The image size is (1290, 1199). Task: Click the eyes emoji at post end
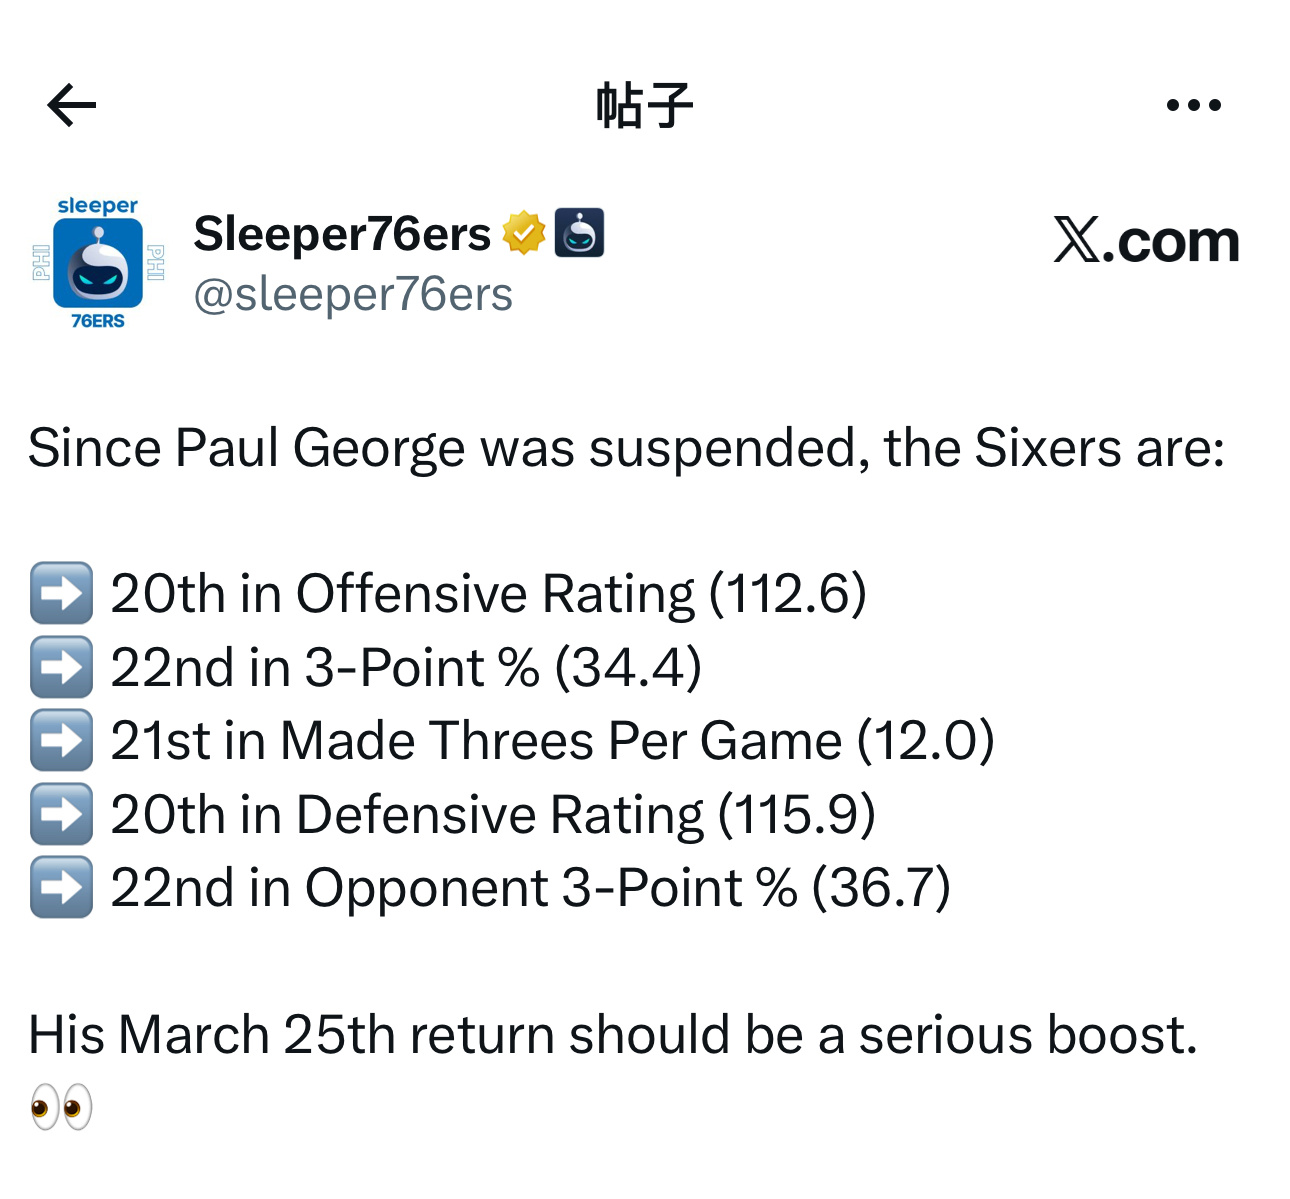pyautogui.click(x=61, y=1107)
